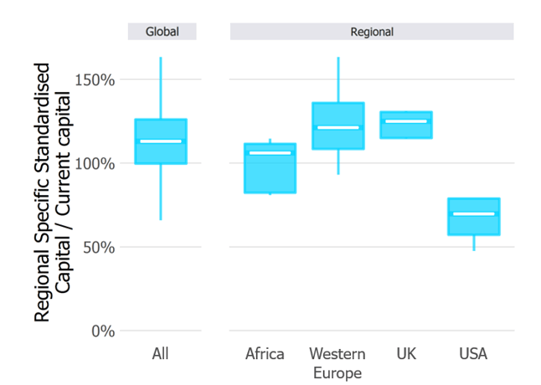This screenshot has height=385, width=541.
Task: Click the median line in the UK box
Action: (x=406, y=121)
